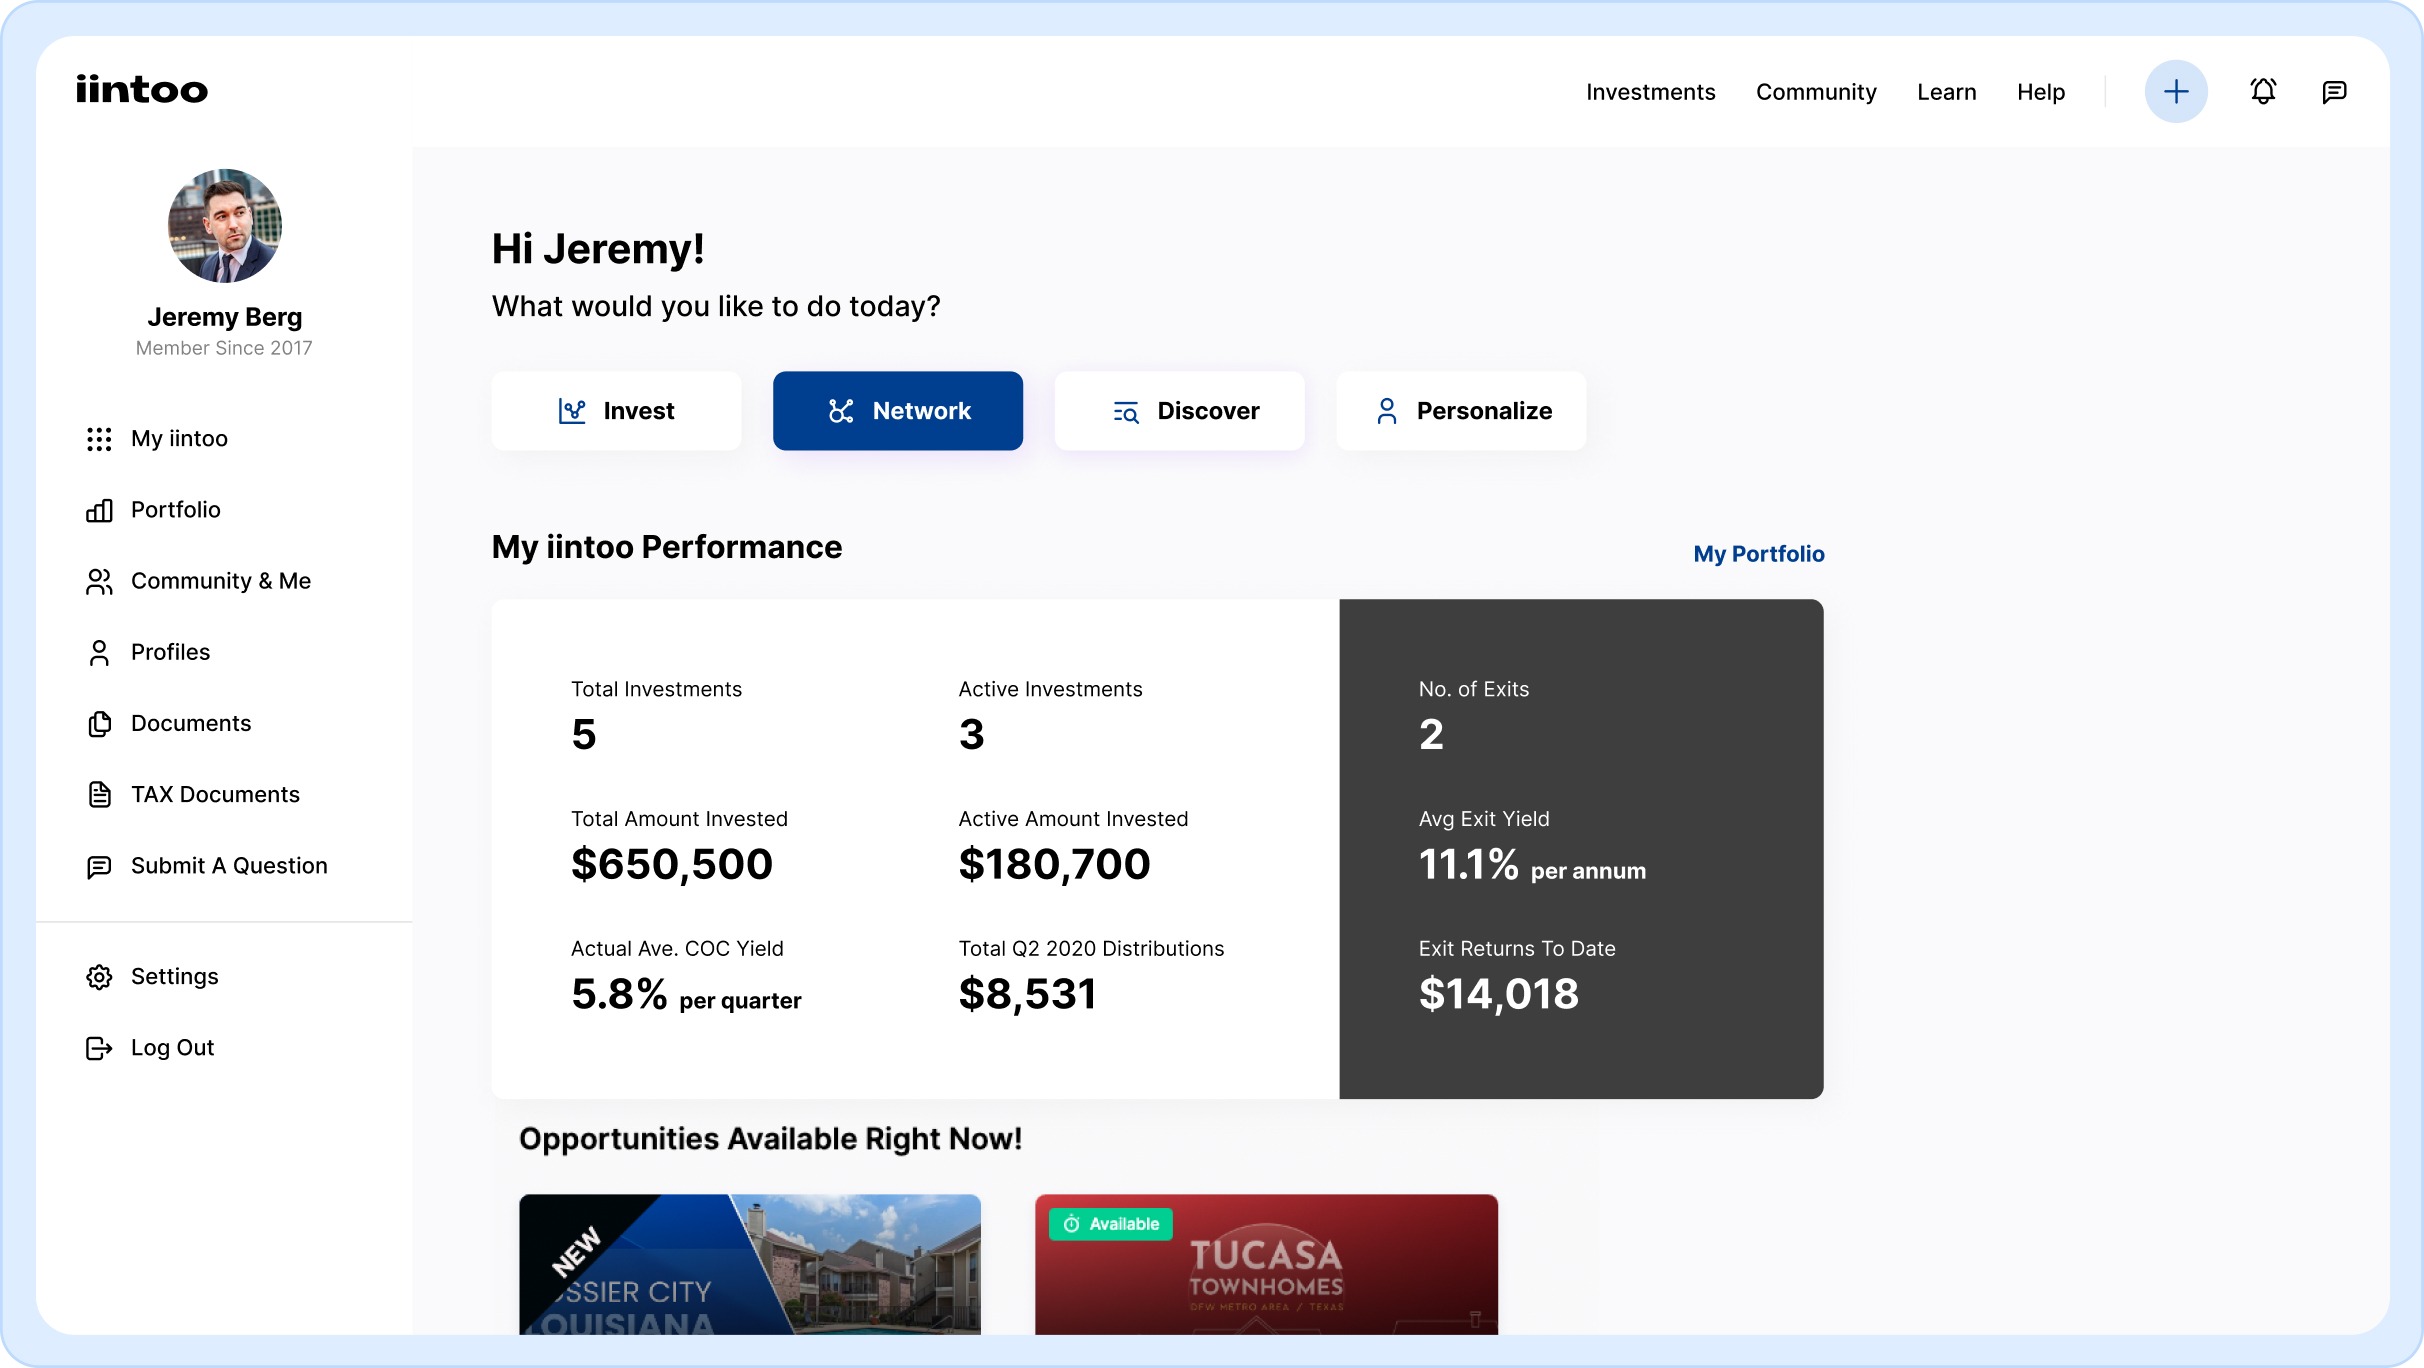Click the My iintoo grid icon

click(x=99, y=439)
